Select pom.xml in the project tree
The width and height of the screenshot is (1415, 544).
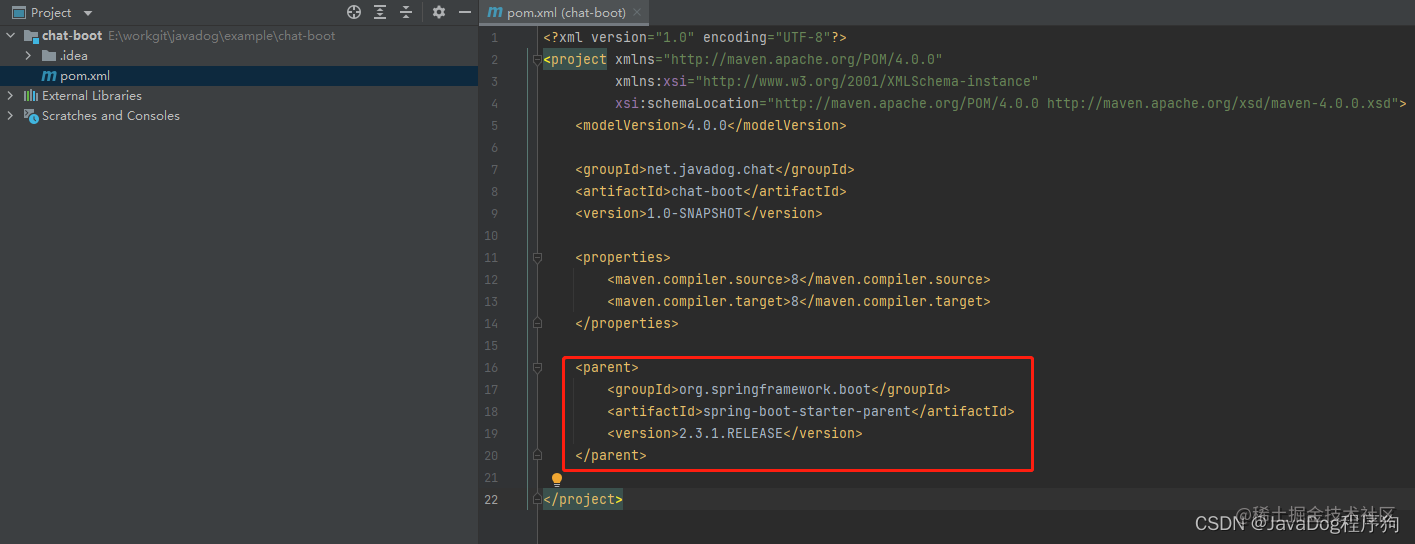pos(85,76)
